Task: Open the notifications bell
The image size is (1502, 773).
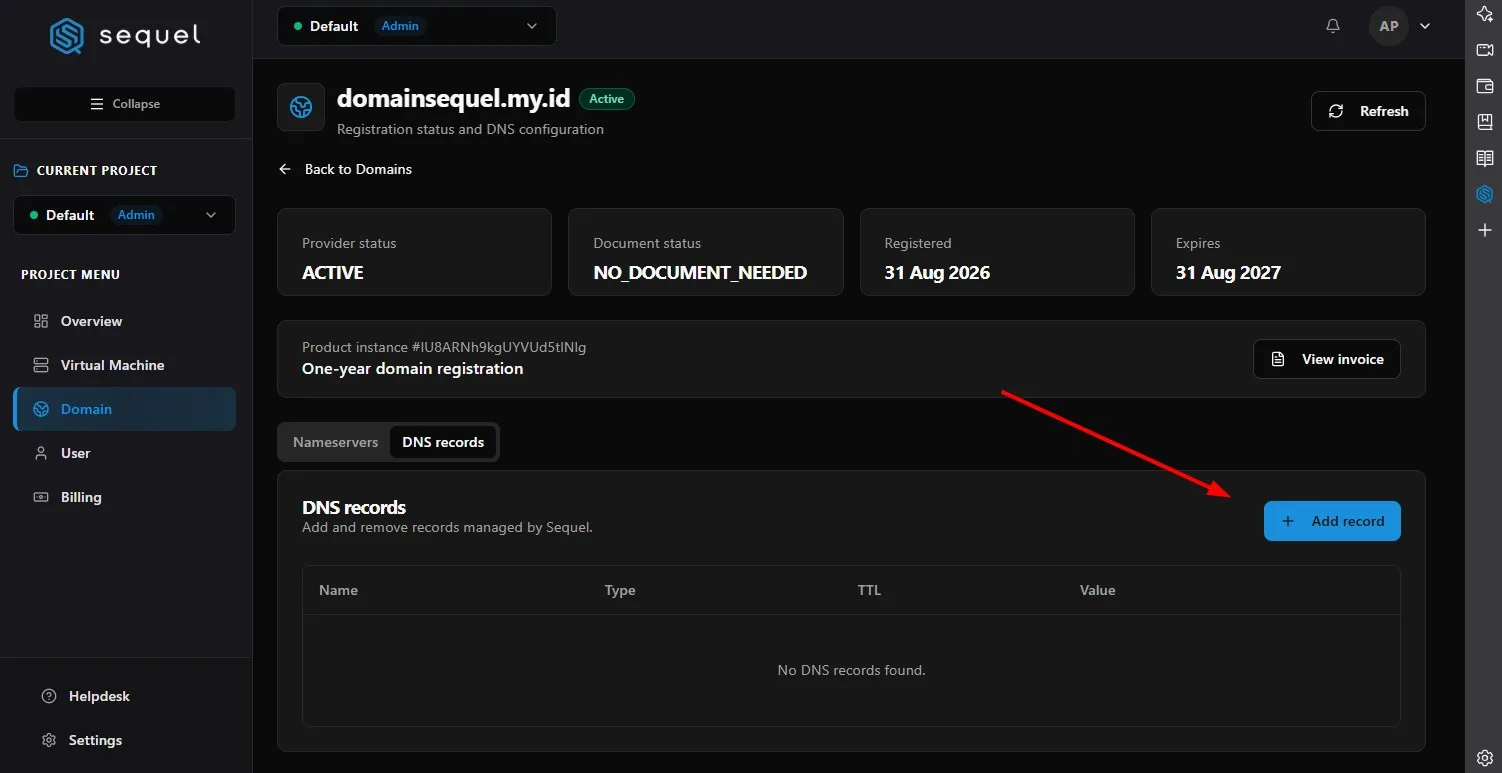Action: point(1332,26)
